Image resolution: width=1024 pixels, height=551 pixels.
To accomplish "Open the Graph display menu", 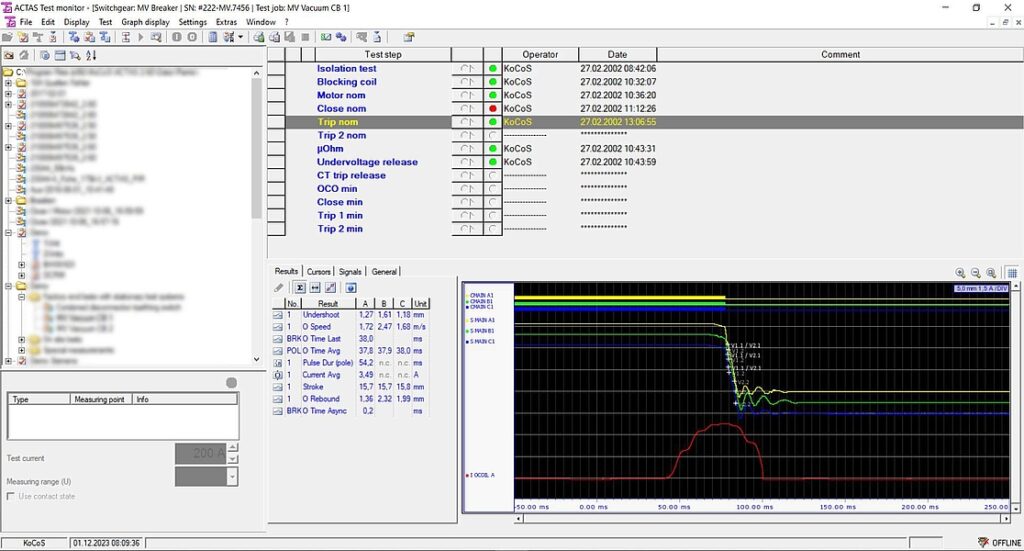I will [x=145, y=22].
